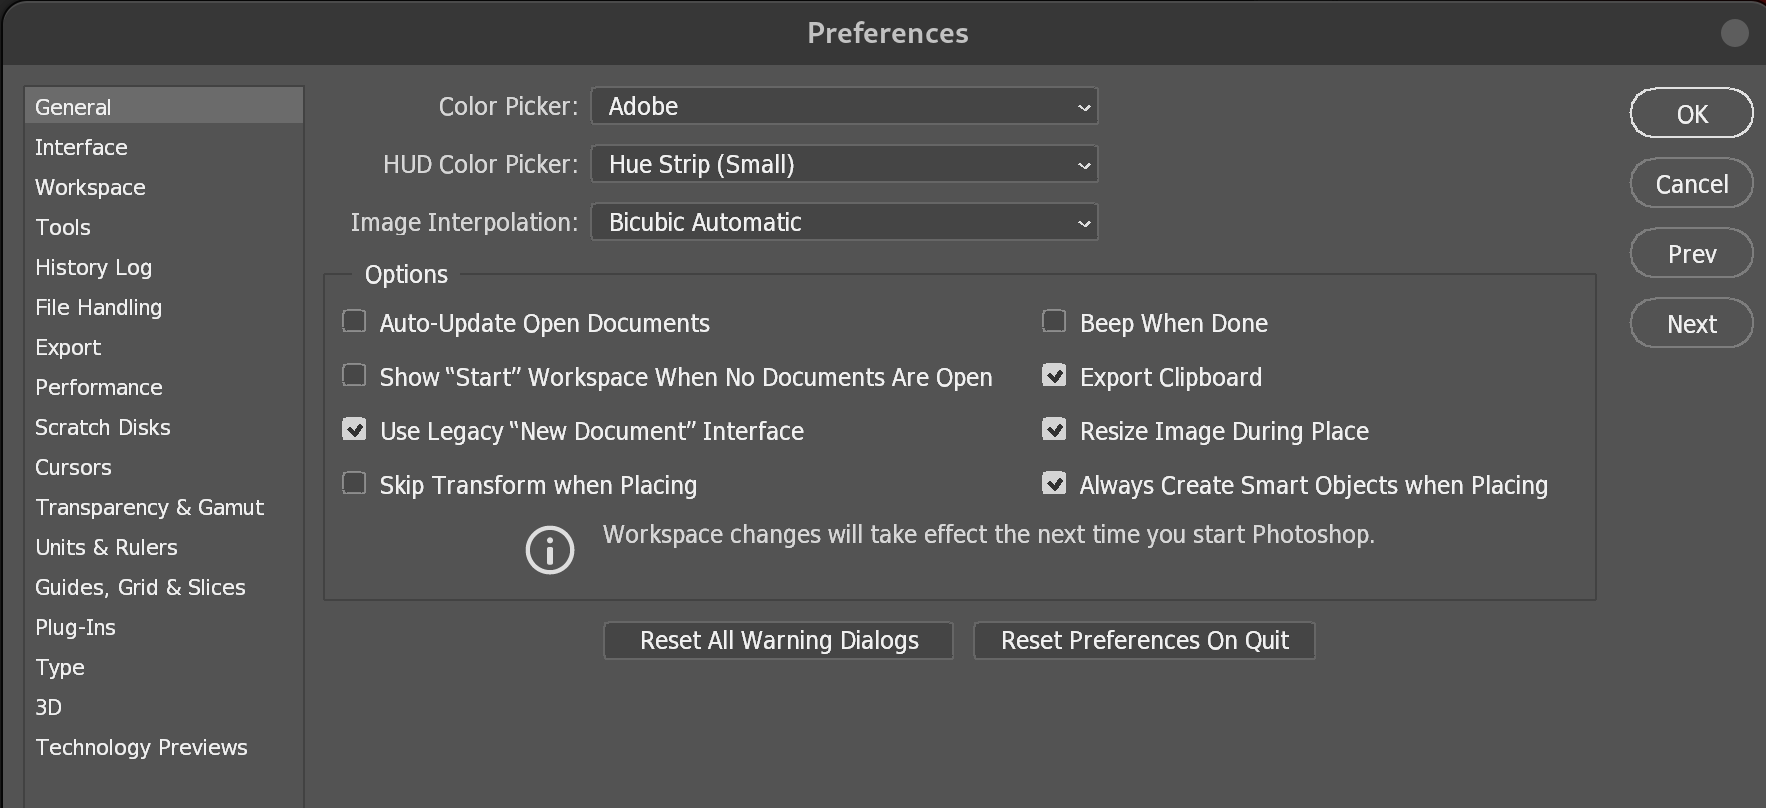This screenshot has height=808, width=1766.
Task: Uncheck Export Clipboard option
Action: (1054, 376)
